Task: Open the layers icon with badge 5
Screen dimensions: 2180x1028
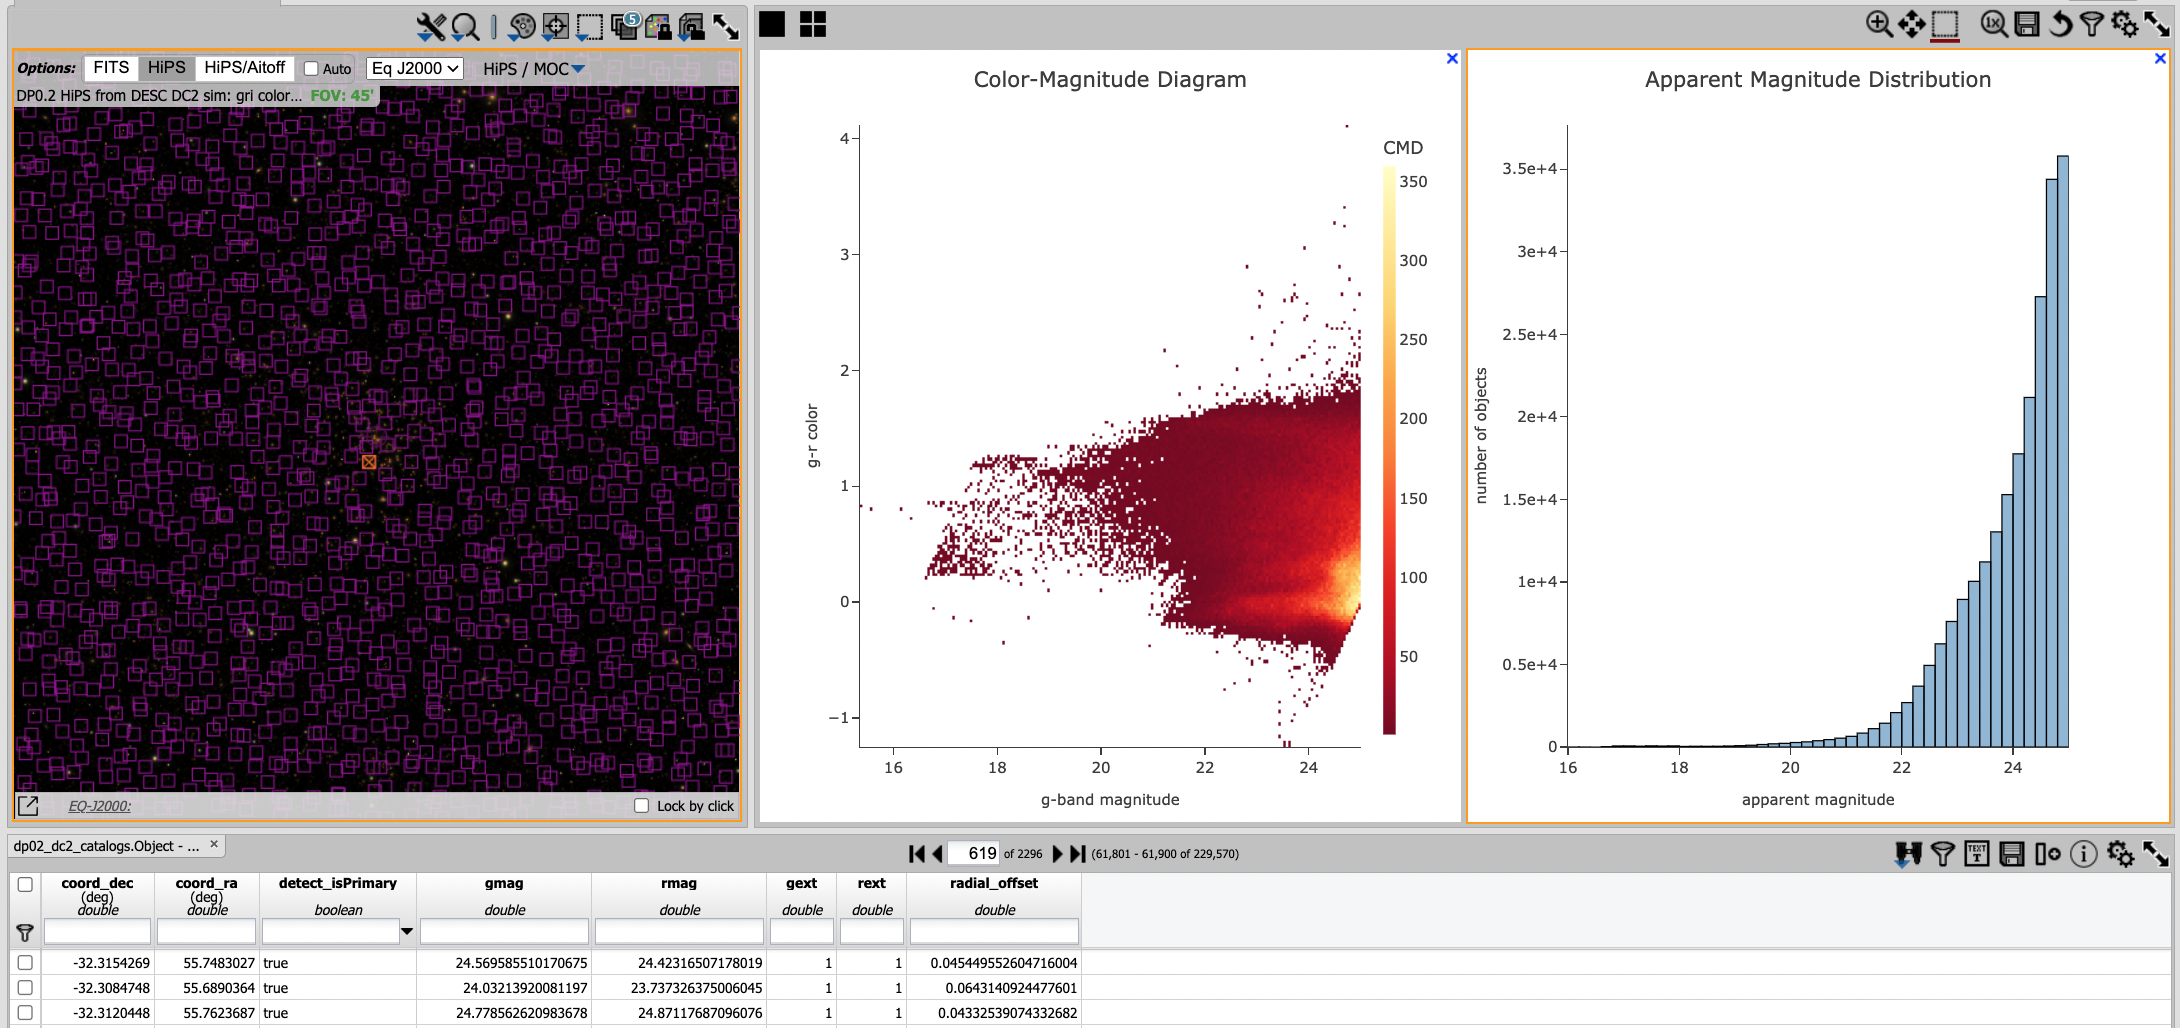Action: 626,26
